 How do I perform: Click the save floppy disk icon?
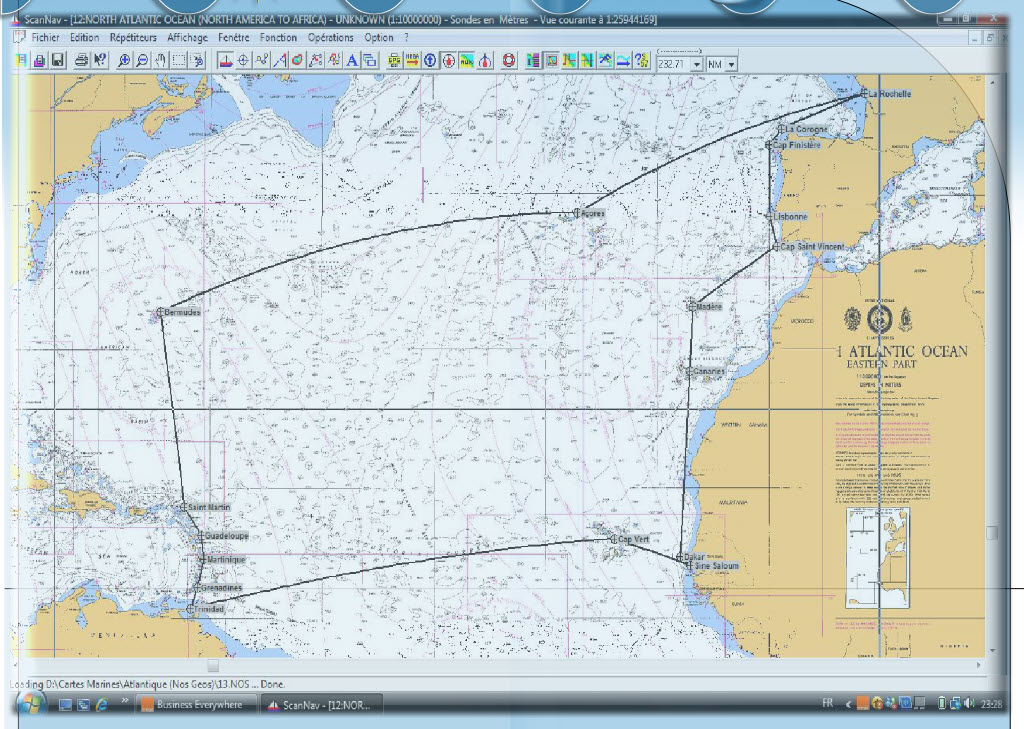(x=57, y=60)
